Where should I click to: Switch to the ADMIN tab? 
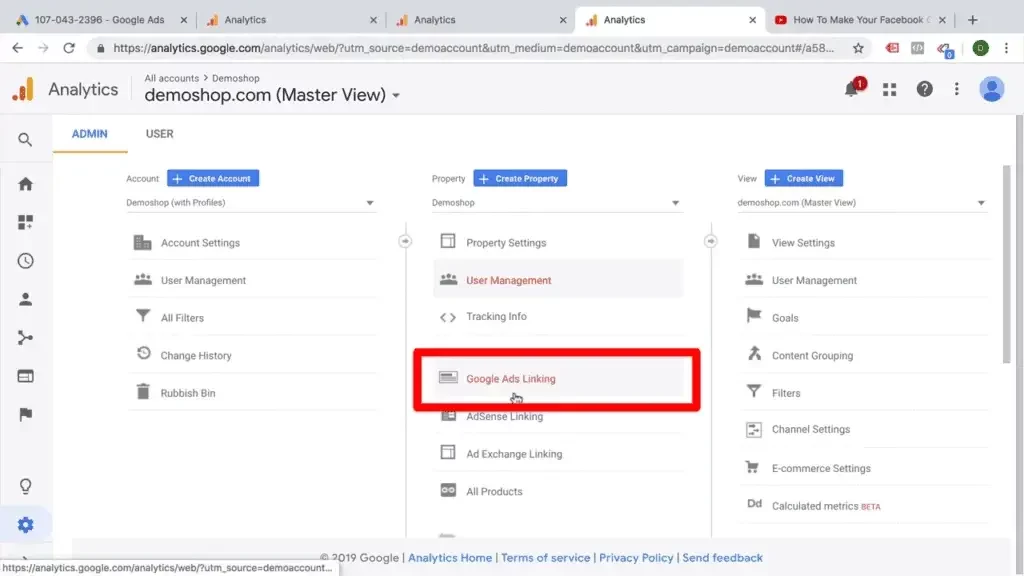coord(89,134)
